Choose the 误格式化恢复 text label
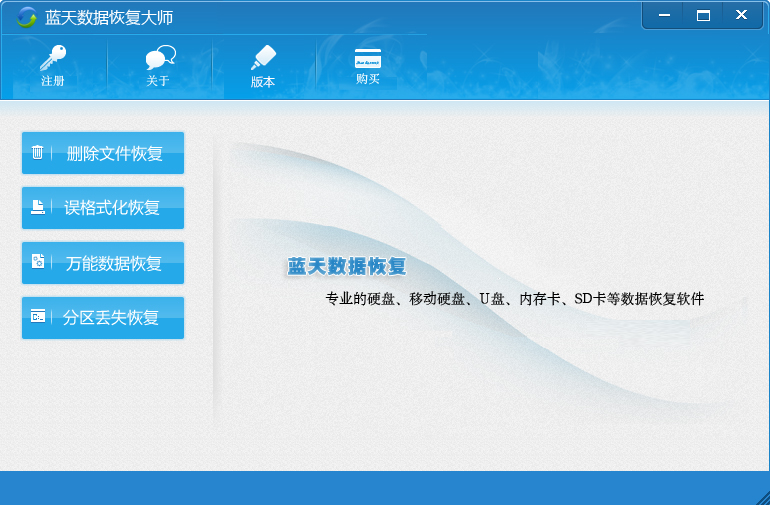Image resolution: width=770 pixels, height=505 pixels. click(x=112, y=209)
